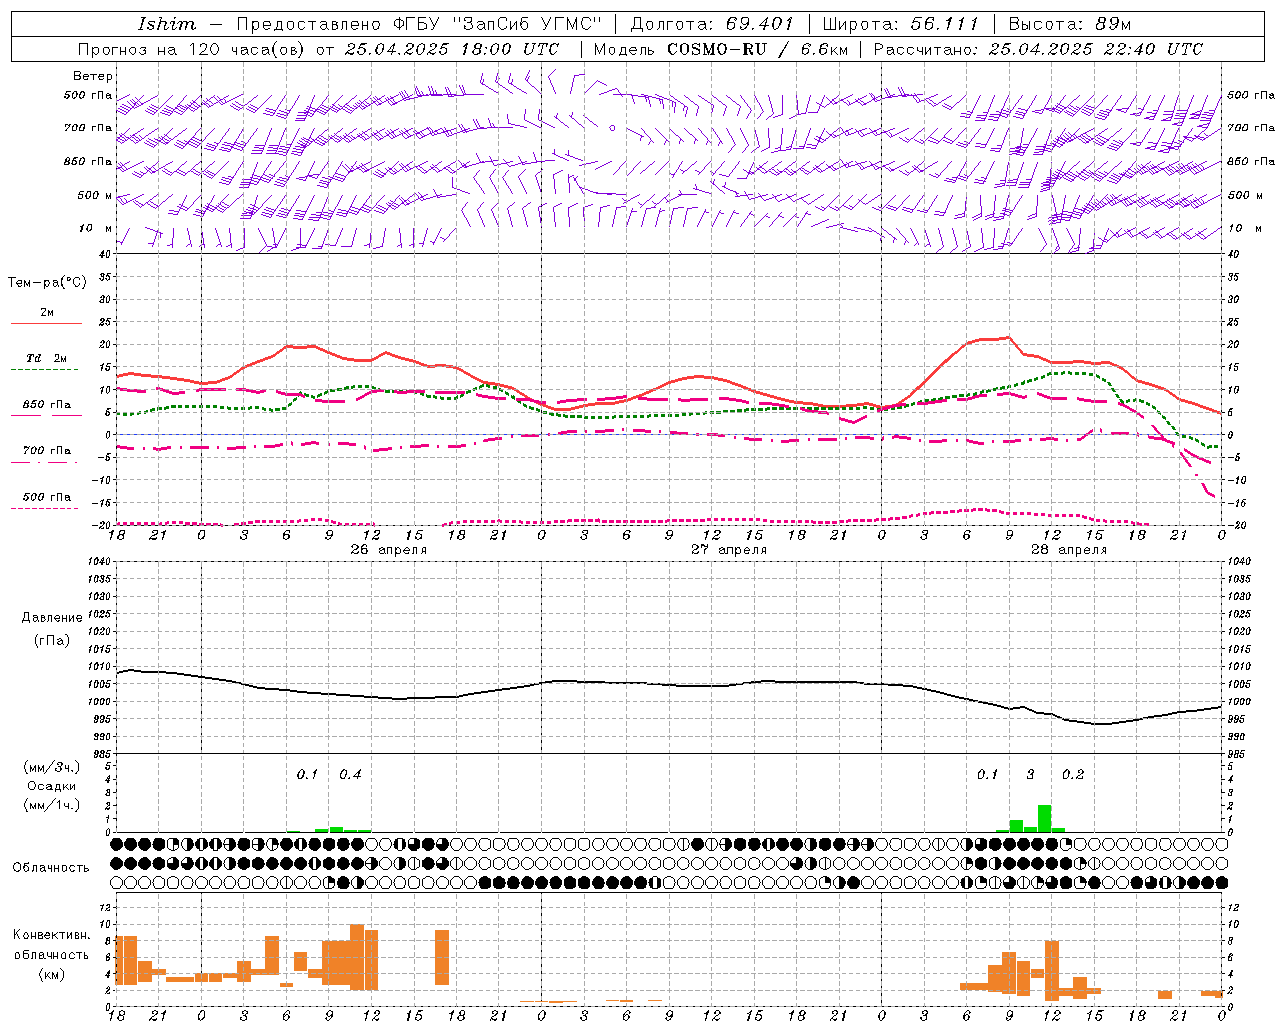Click the "Прогноз на 120 часа(ов)" forecast text

tap(192, 49)
